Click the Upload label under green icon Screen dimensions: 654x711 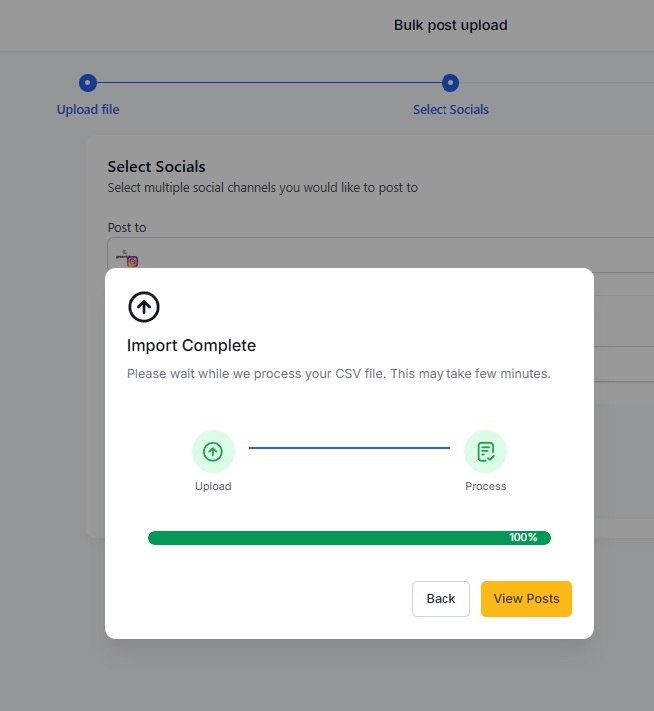click(x=213, y=486)
